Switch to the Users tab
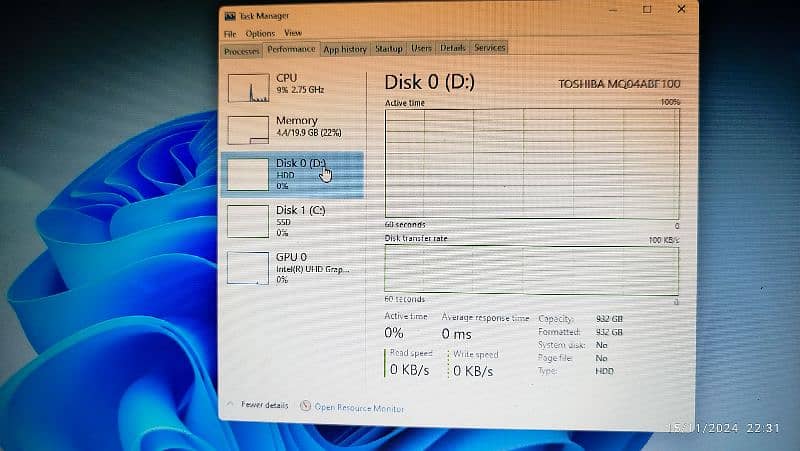Viewport: 800px width, 451px height. [421, 48]
